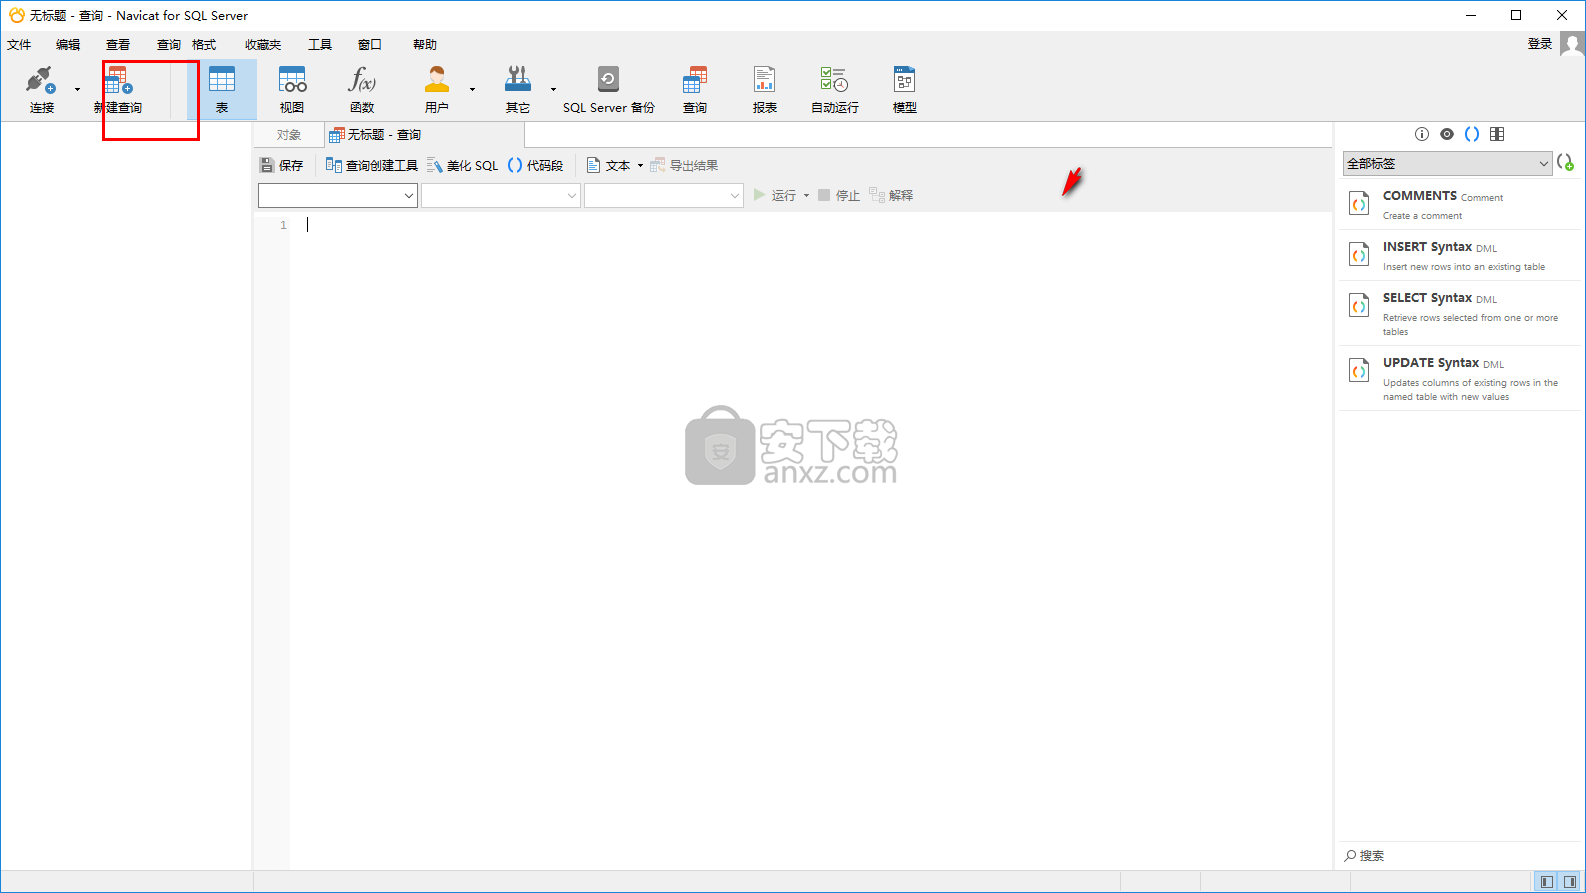
Task: Open the 文件 menu
Action: tap(19, 44)
